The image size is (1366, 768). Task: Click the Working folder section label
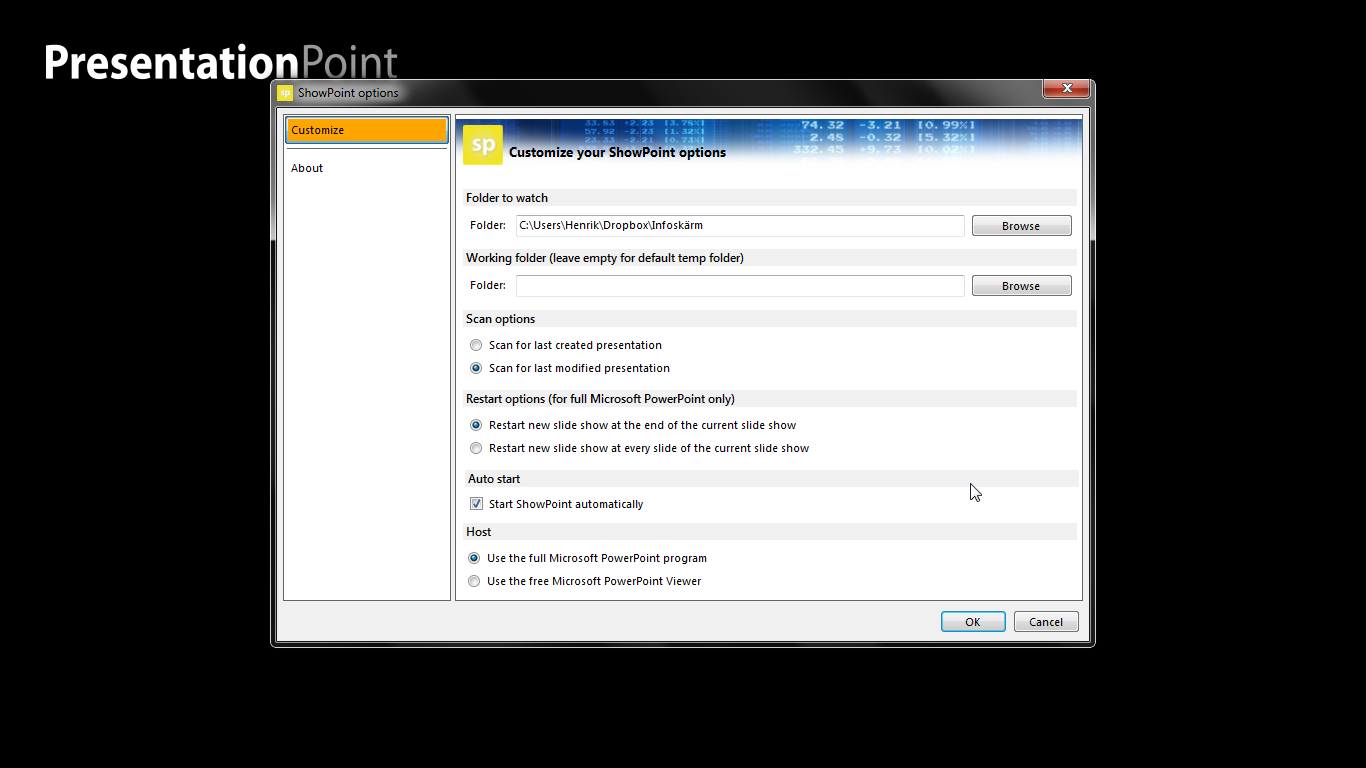tap(605, 258)
